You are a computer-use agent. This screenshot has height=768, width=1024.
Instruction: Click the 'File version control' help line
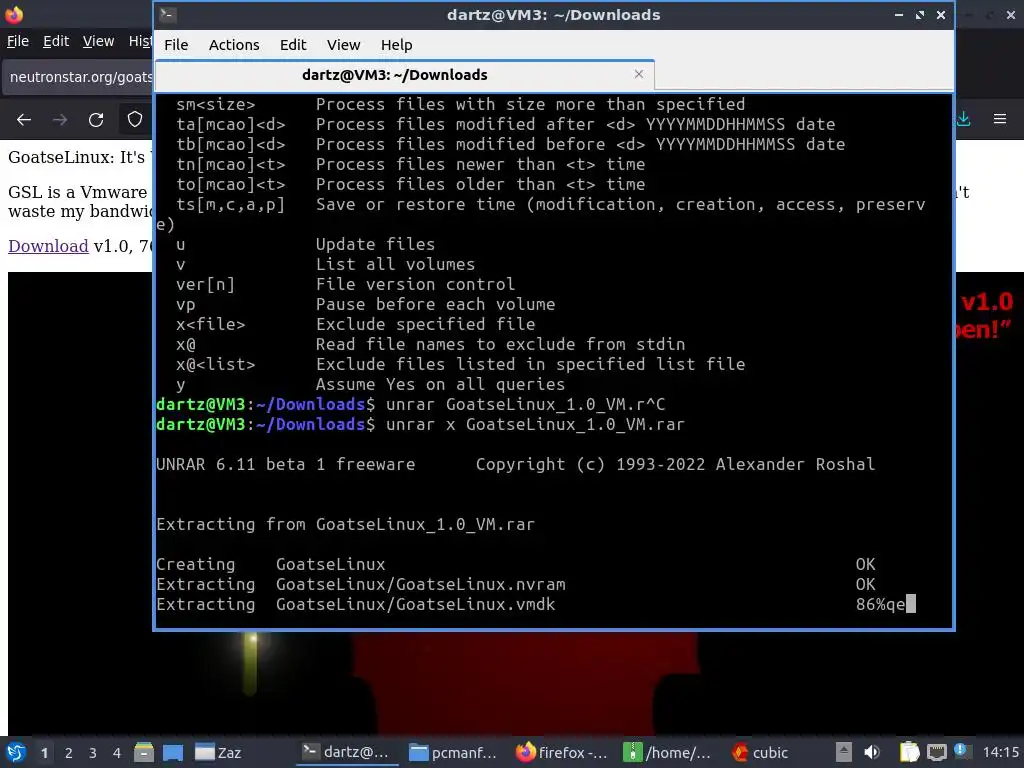[415, 285]
